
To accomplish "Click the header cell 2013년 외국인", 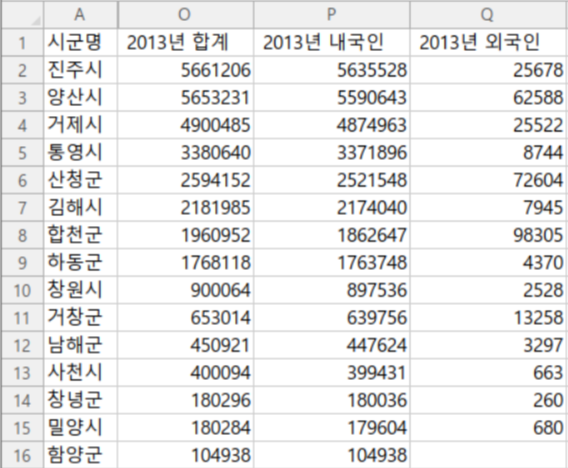I will tap(489, 43).
